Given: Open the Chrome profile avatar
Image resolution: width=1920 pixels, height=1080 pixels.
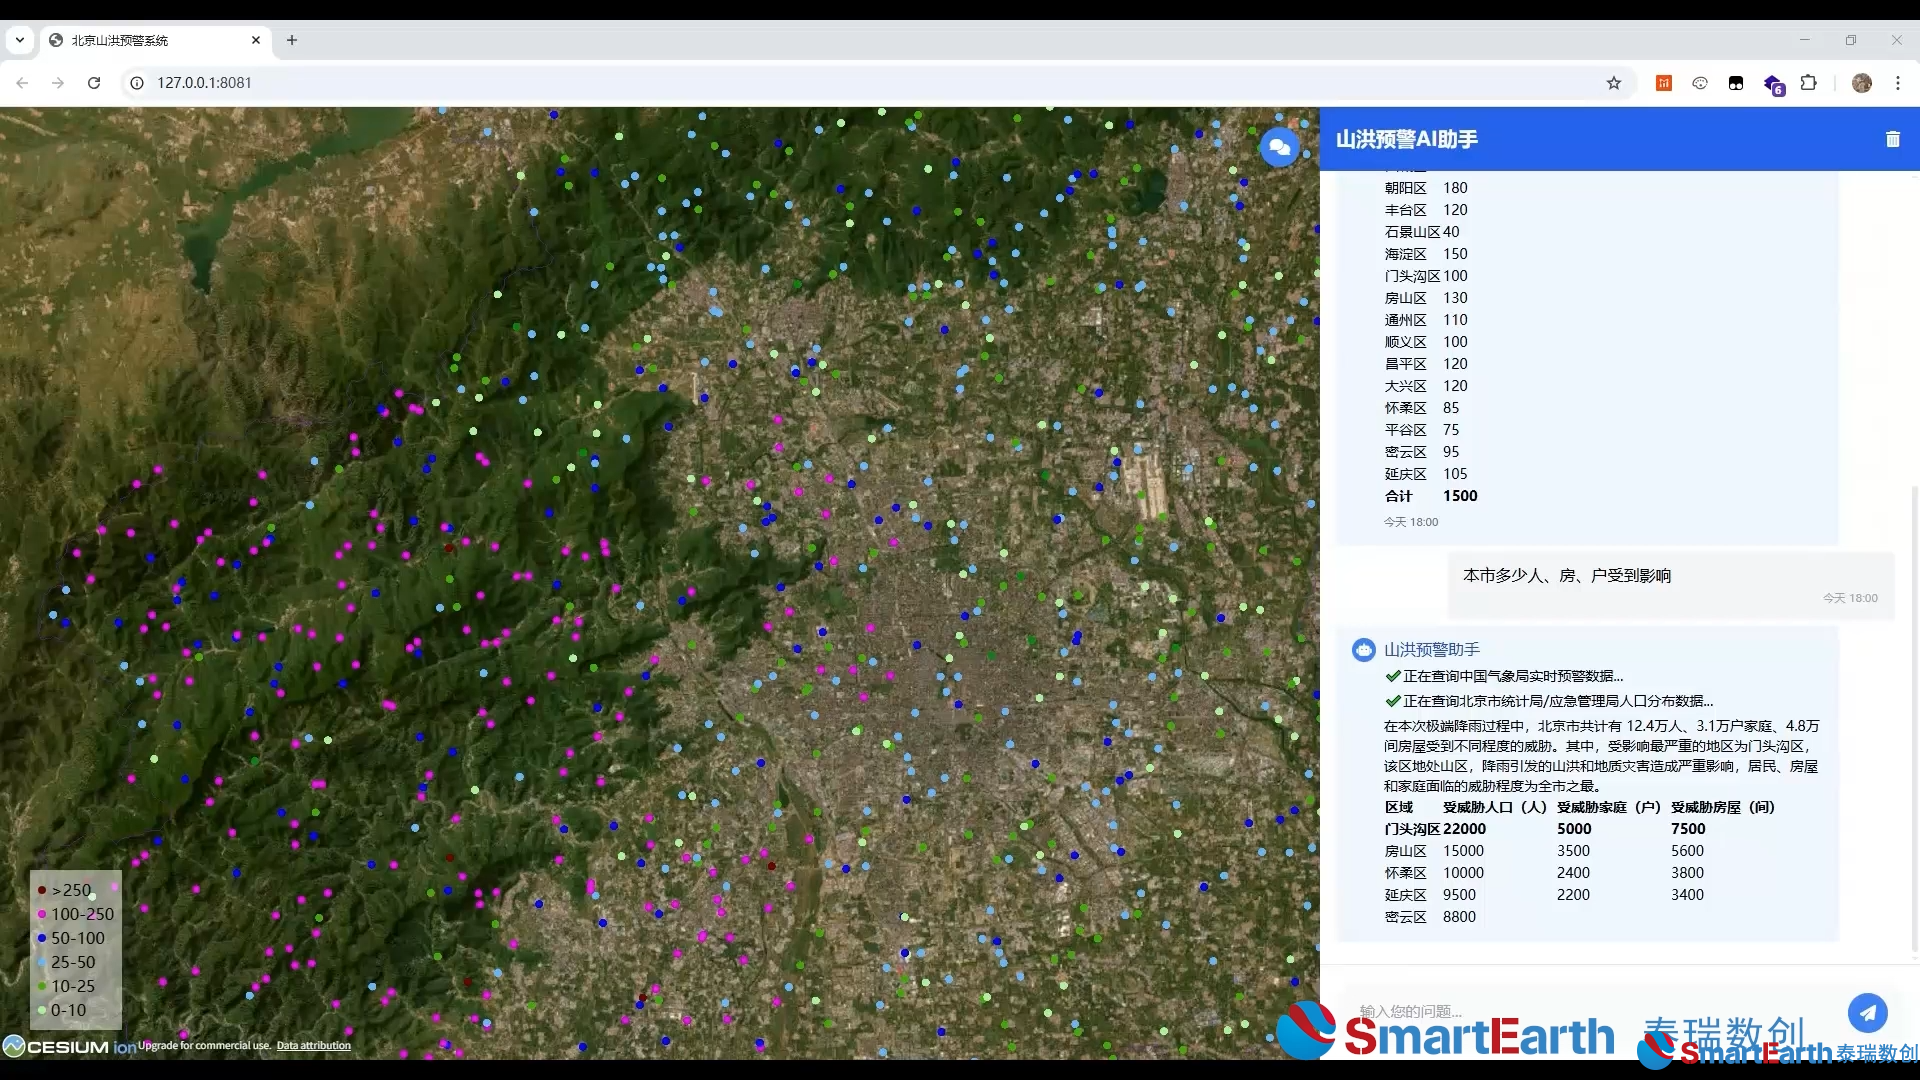Looking at the screenshot, I should click(1861, 83).
